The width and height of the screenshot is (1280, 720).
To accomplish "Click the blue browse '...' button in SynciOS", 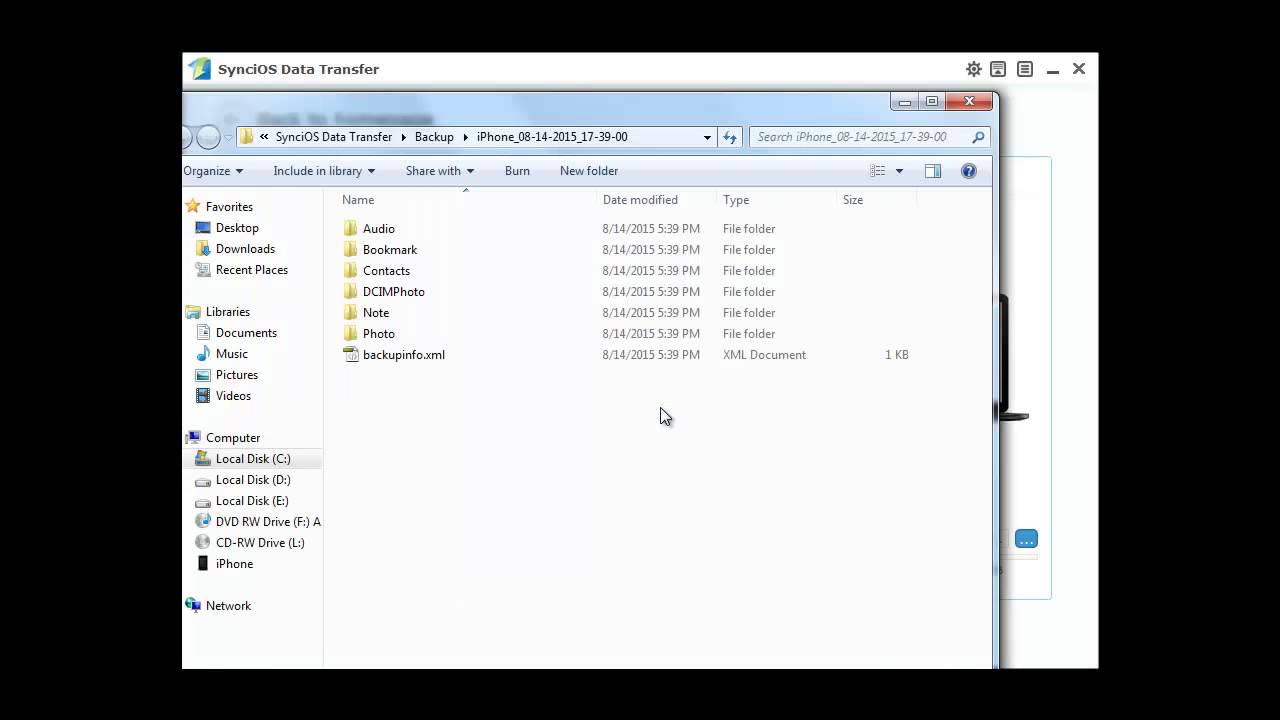I will [x=1026, y=539].
